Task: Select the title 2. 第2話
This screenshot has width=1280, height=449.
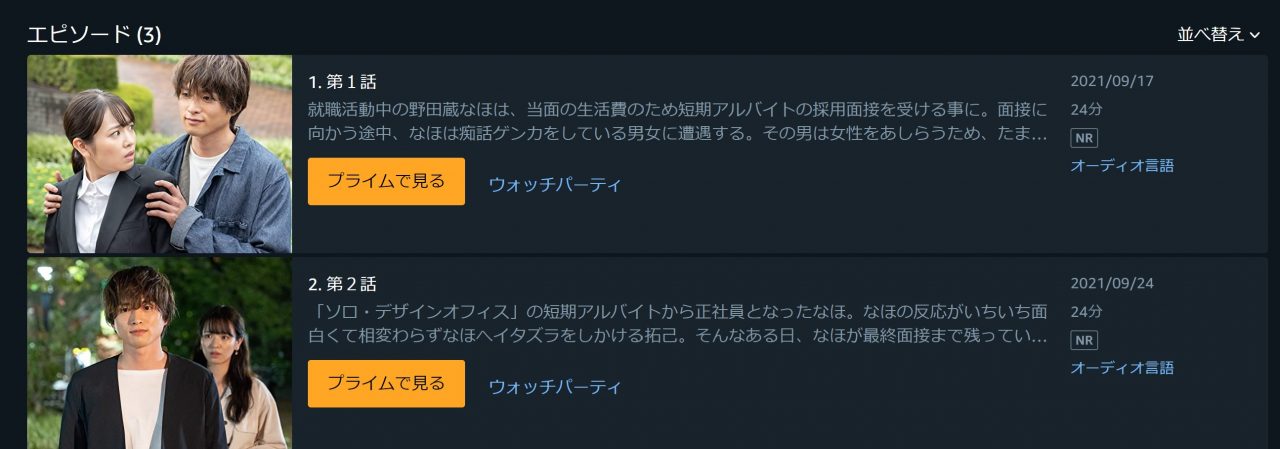Action: (342, 284)
